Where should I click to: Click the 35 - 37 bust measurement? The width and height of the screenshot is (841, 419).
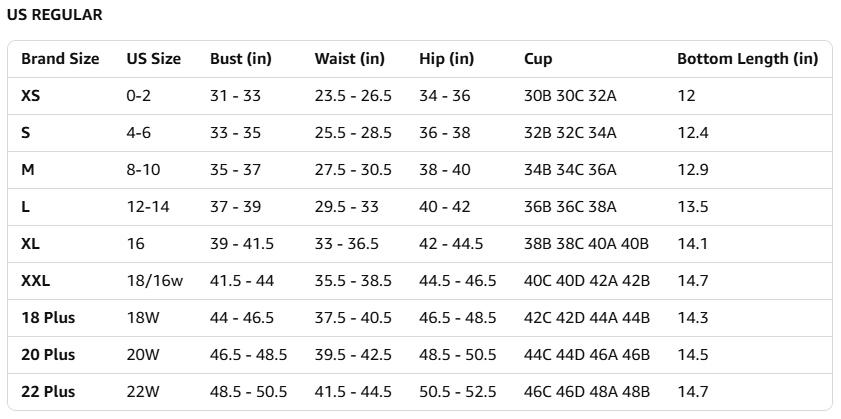tap(235, 170)
